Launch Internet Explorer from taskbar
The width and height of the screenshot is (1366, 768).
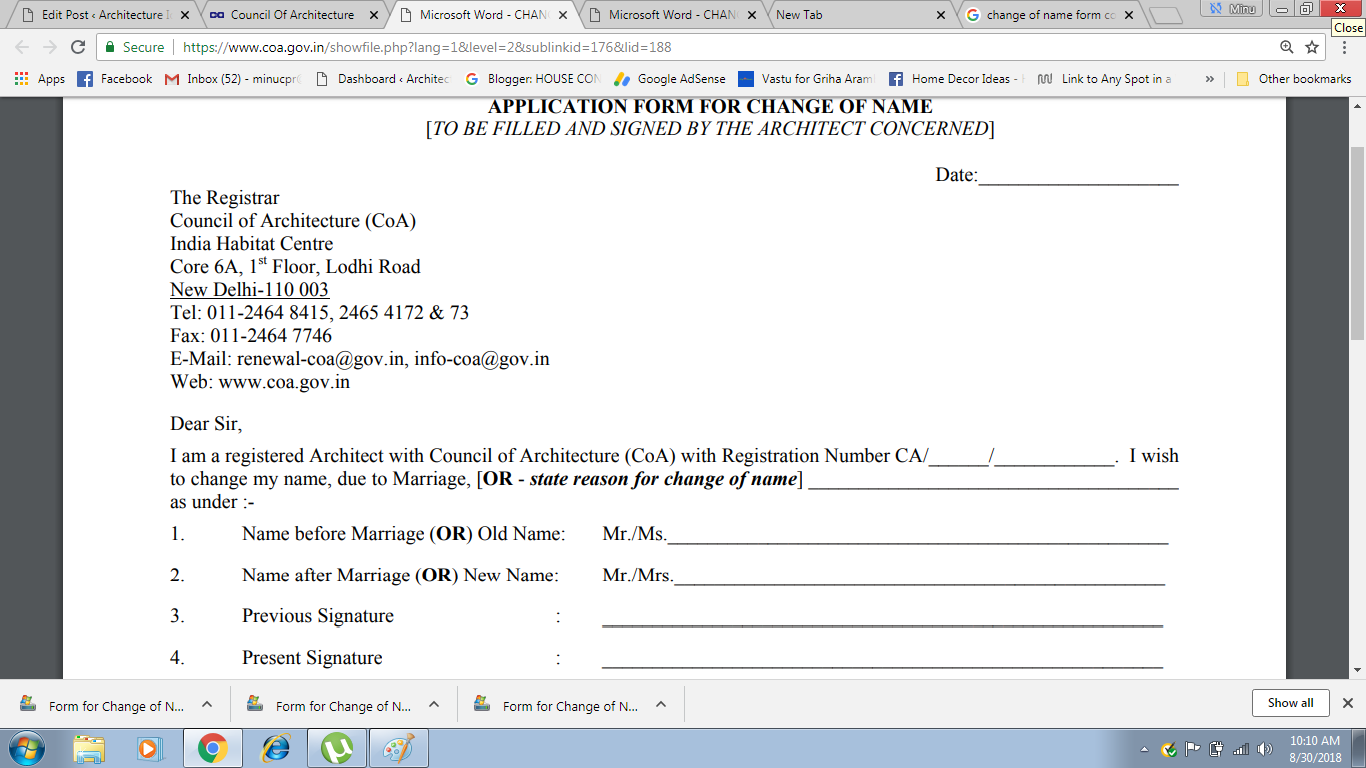click(274, 748)
